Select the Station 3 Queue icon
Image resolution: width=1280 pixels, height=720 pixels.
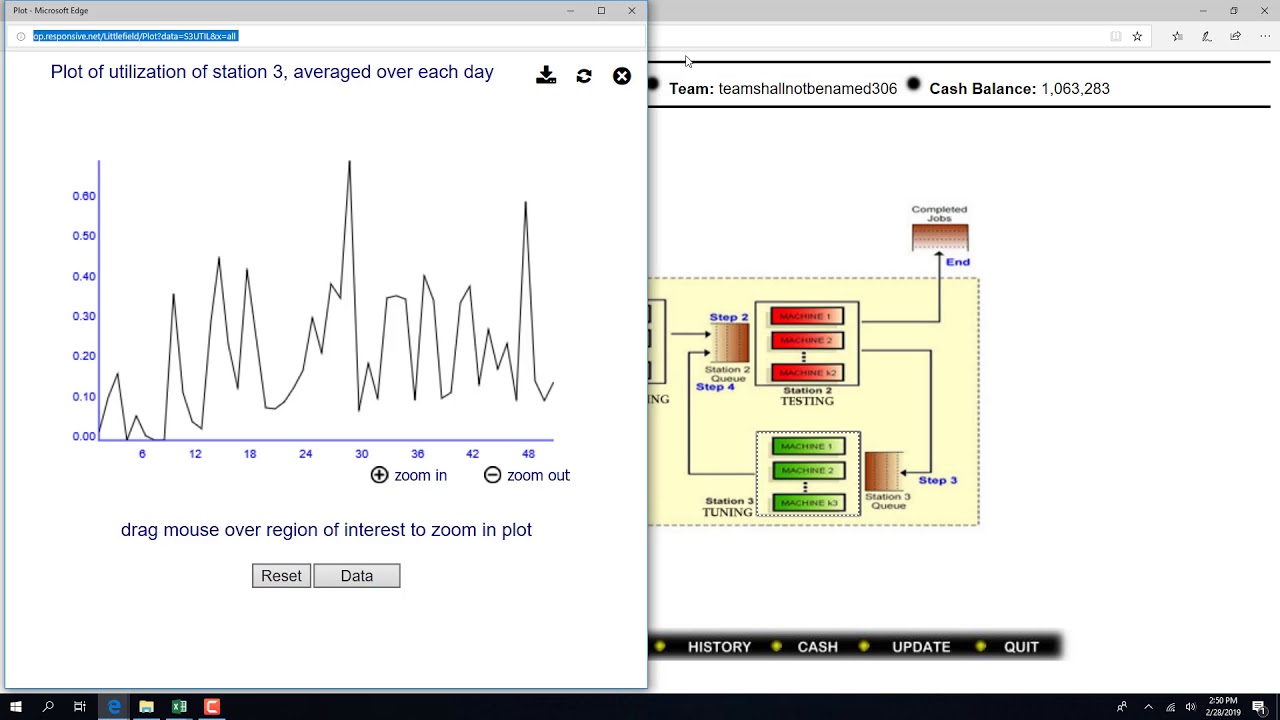[884, 471]
